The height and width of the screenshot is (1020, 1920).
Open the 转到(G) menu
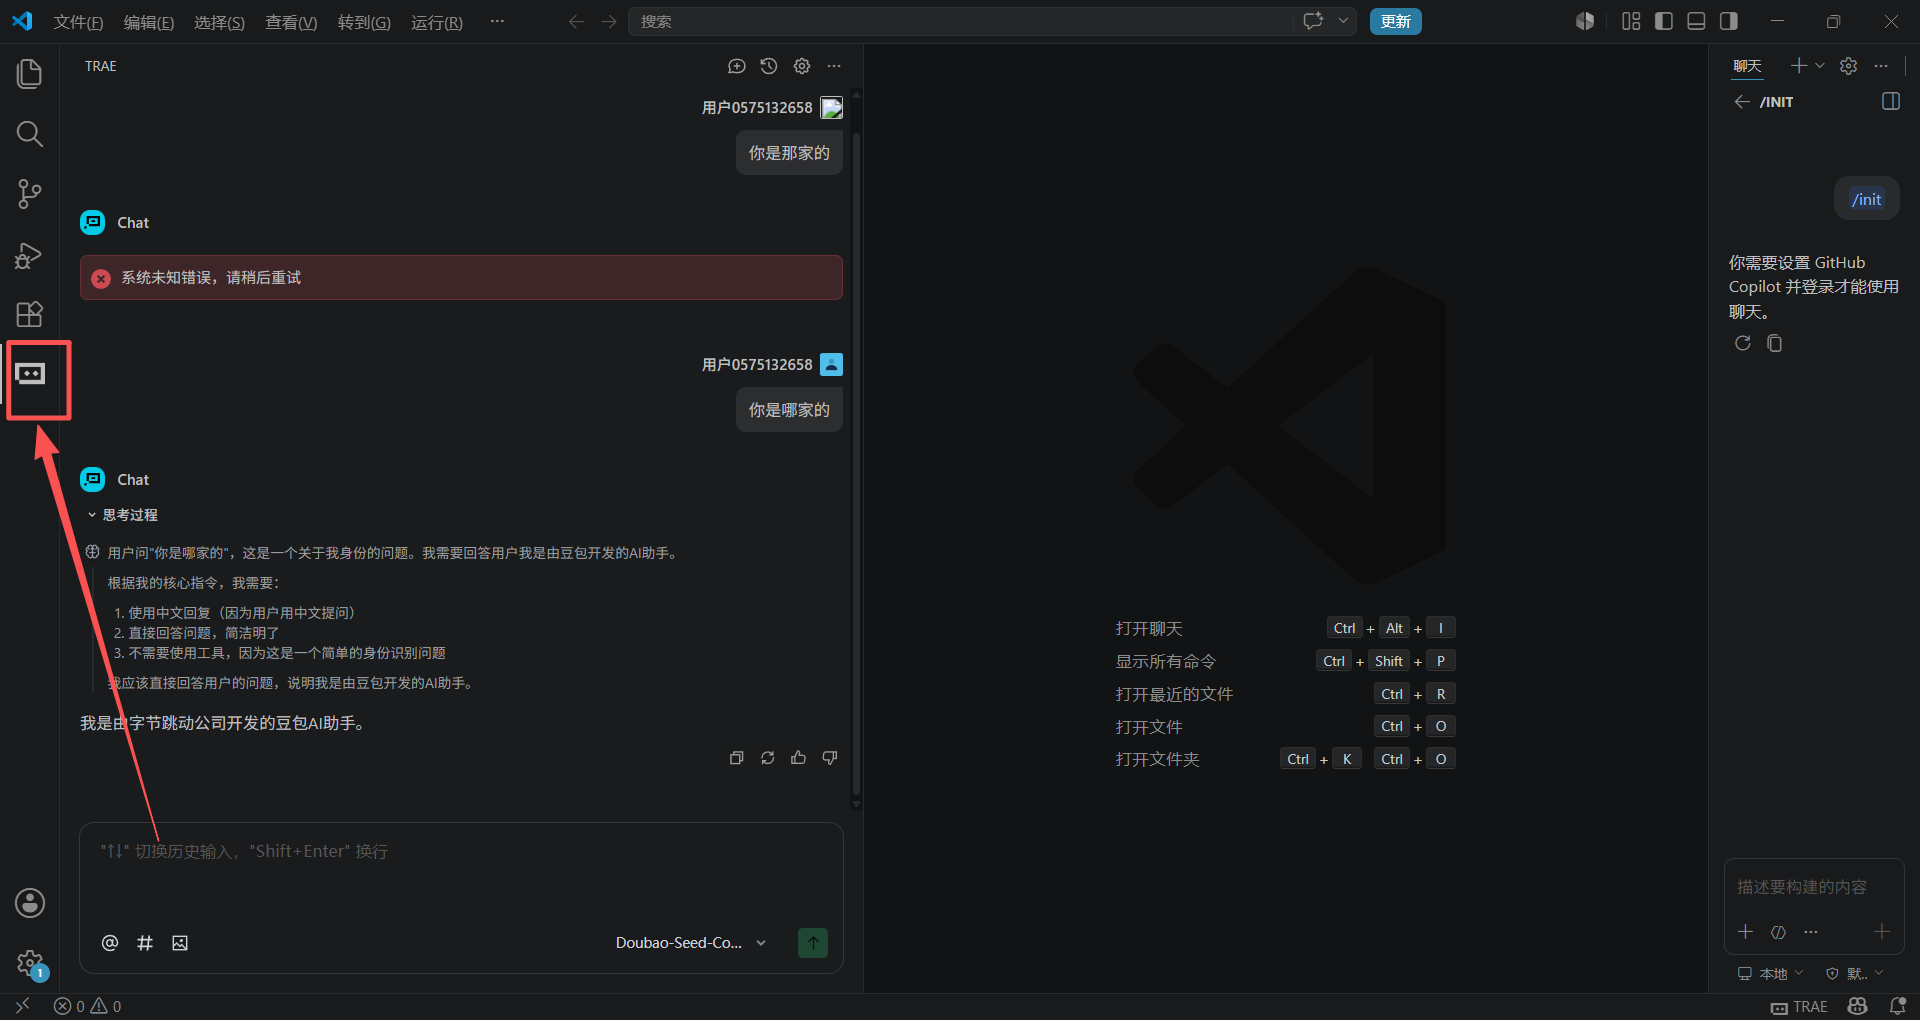click(x=364, y=22)
